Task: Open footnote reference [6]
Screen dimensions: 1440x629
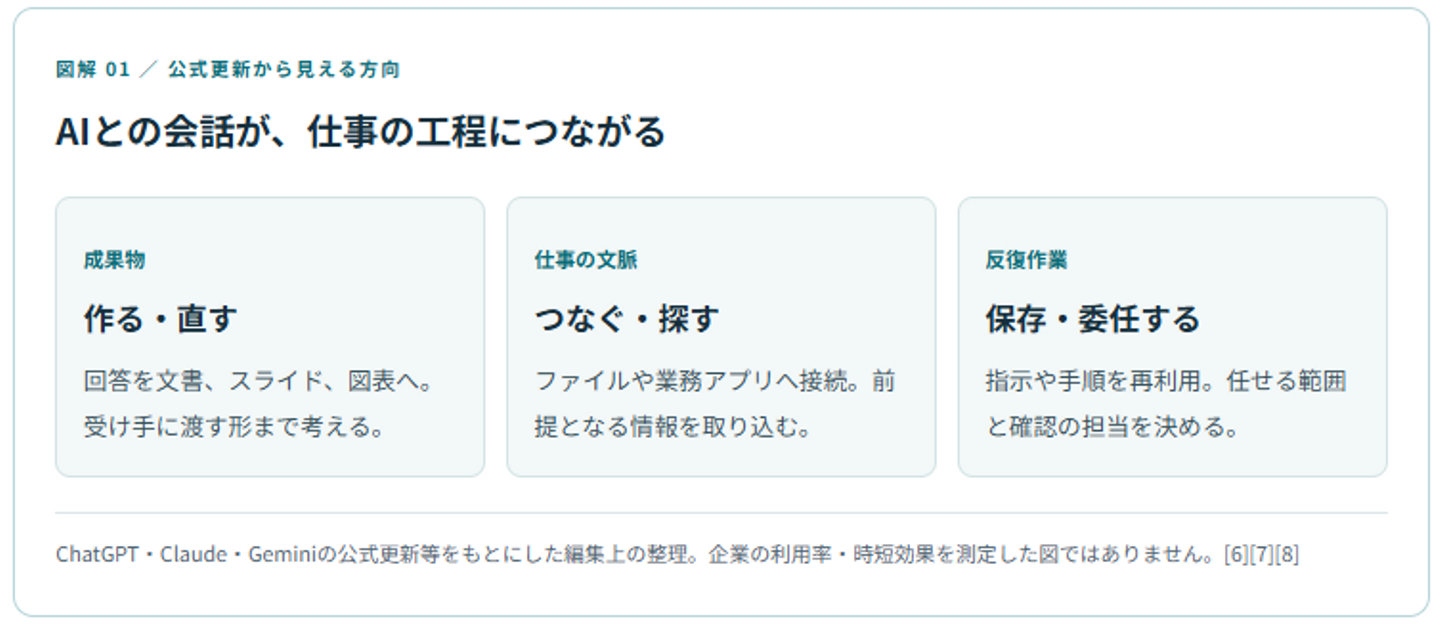Action: (x=1236, y=554)
